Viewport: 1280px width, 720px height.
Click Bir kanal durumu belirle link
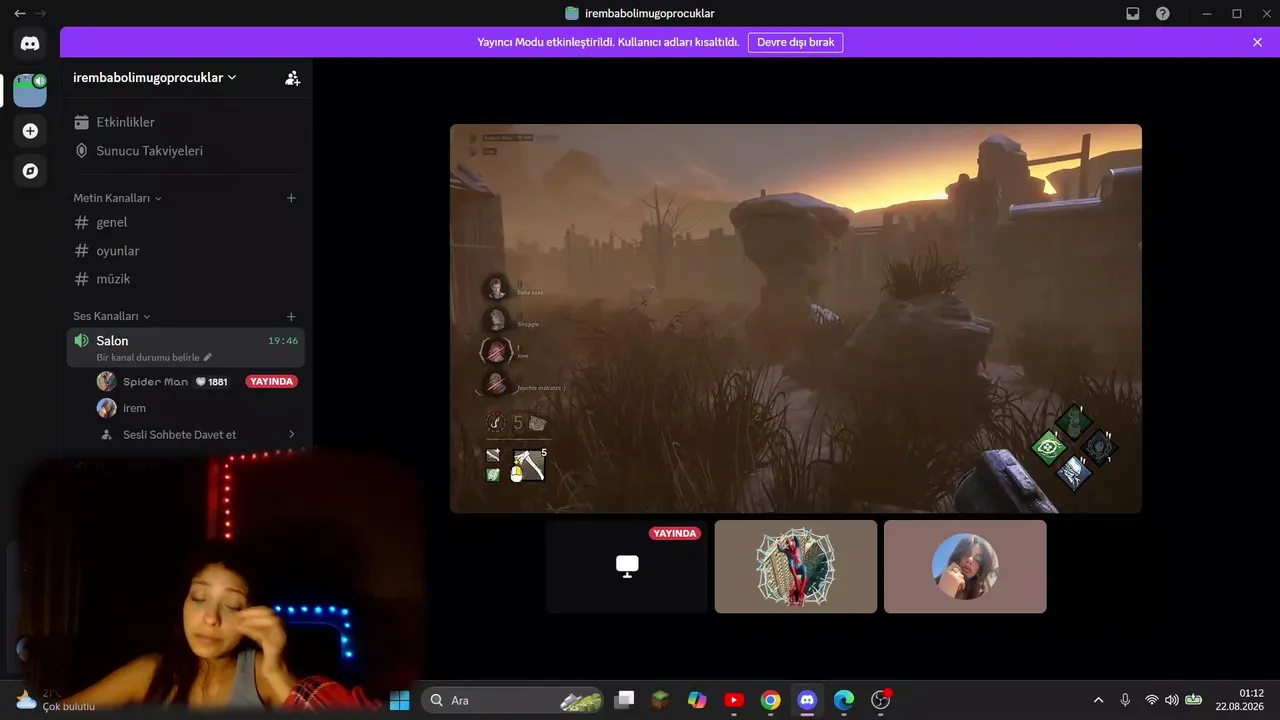point(148,357)
